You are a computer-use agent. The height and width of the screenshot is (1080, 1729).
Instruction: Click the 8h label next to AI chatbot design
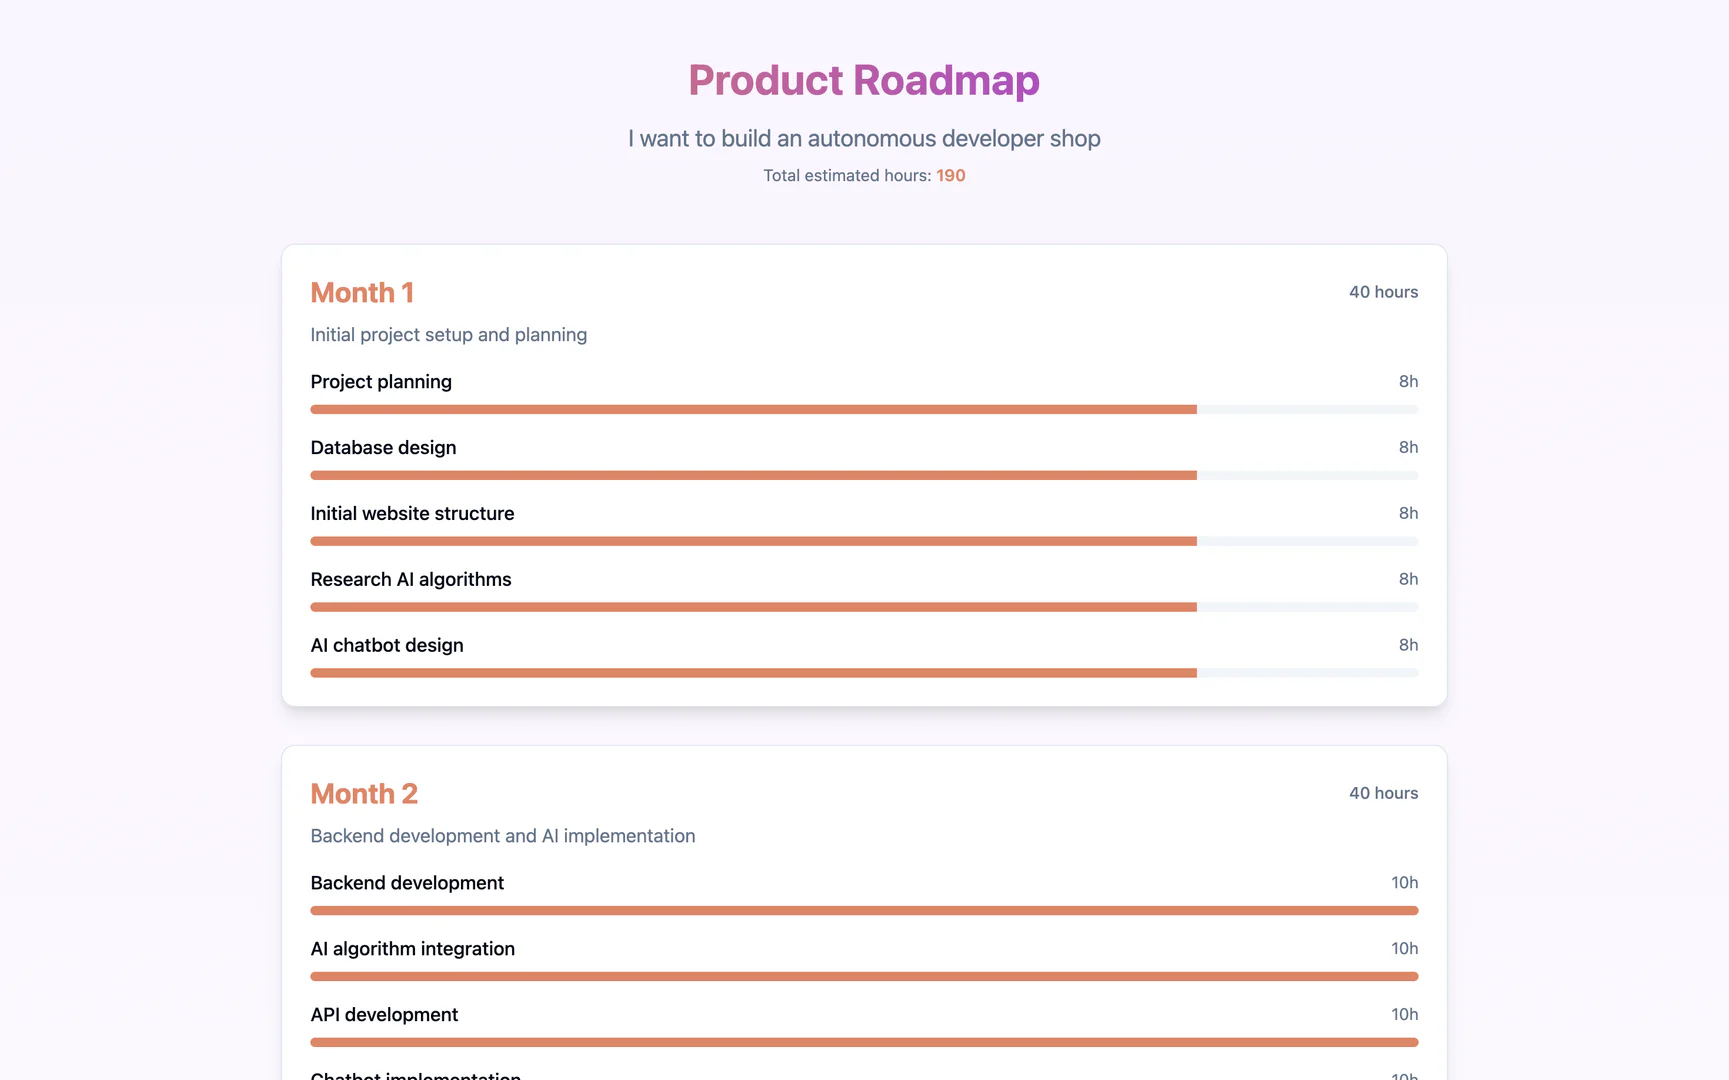click(x=1408, y=645)
